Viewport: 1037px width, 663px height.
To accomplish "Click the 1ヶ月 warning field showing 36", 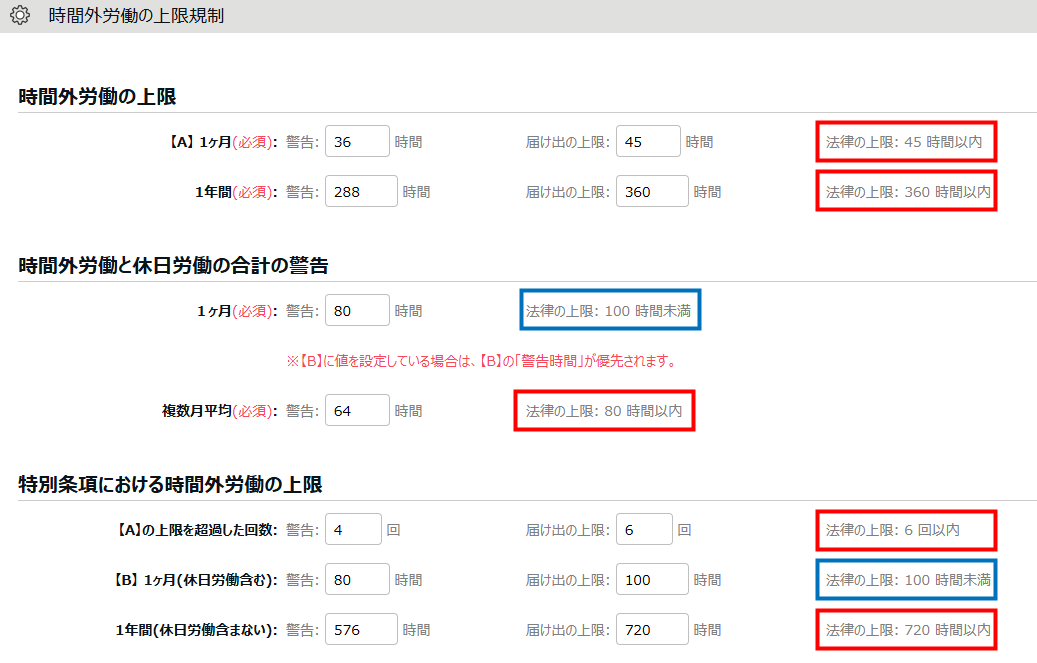I will pos(357,142).
